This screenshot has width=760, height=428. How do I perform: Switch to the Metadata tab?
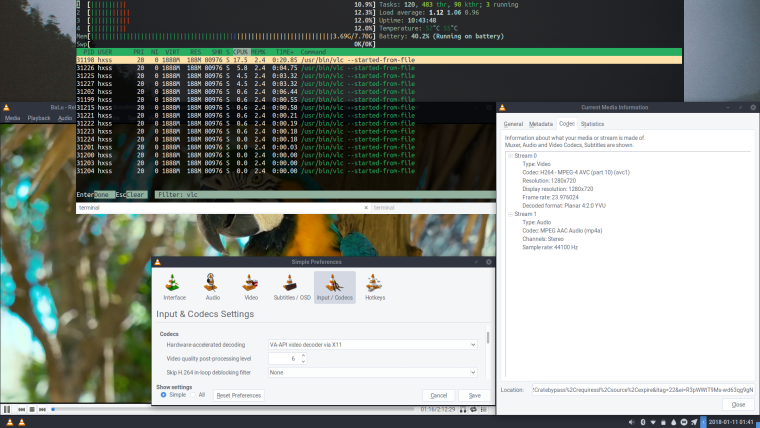click(540, 124)
